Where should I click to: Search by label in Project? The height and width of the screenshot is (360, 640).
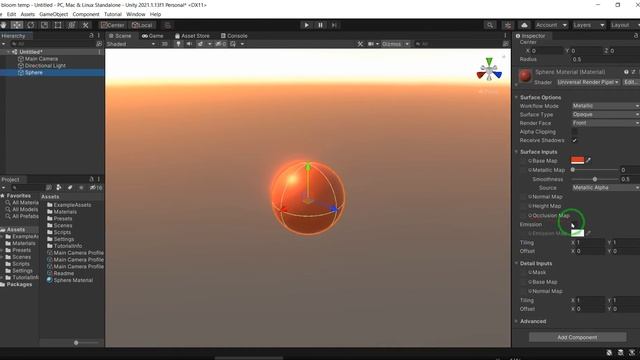[x=70, y=187]
